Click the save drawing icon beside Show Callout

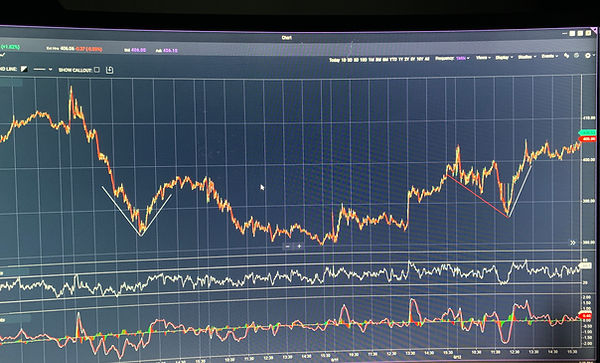109,70
